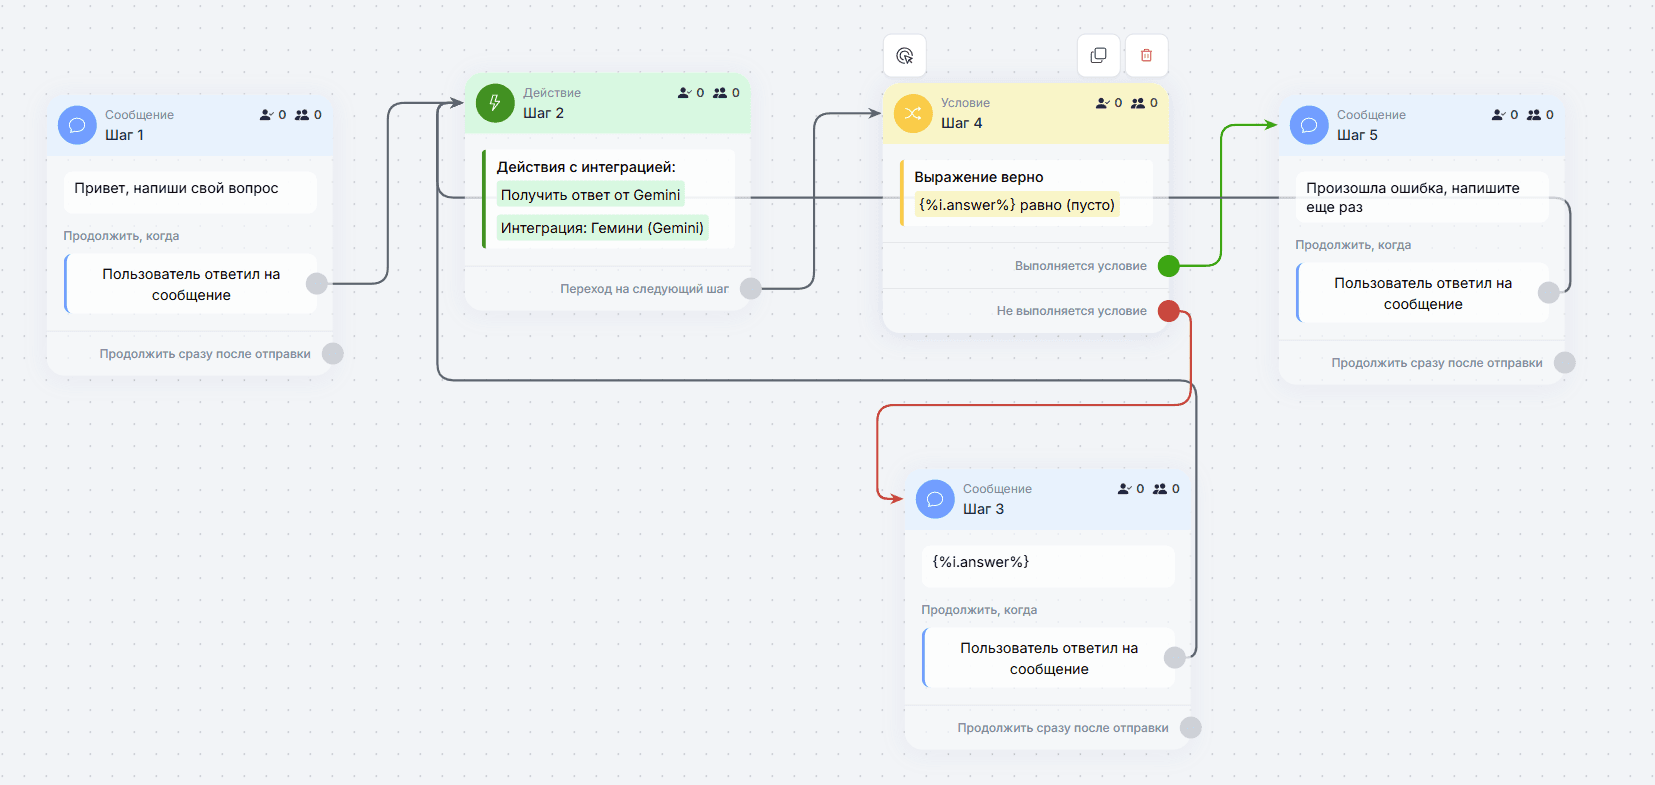Select 'Получить ответ от Gemini' action

coord(590,195)
